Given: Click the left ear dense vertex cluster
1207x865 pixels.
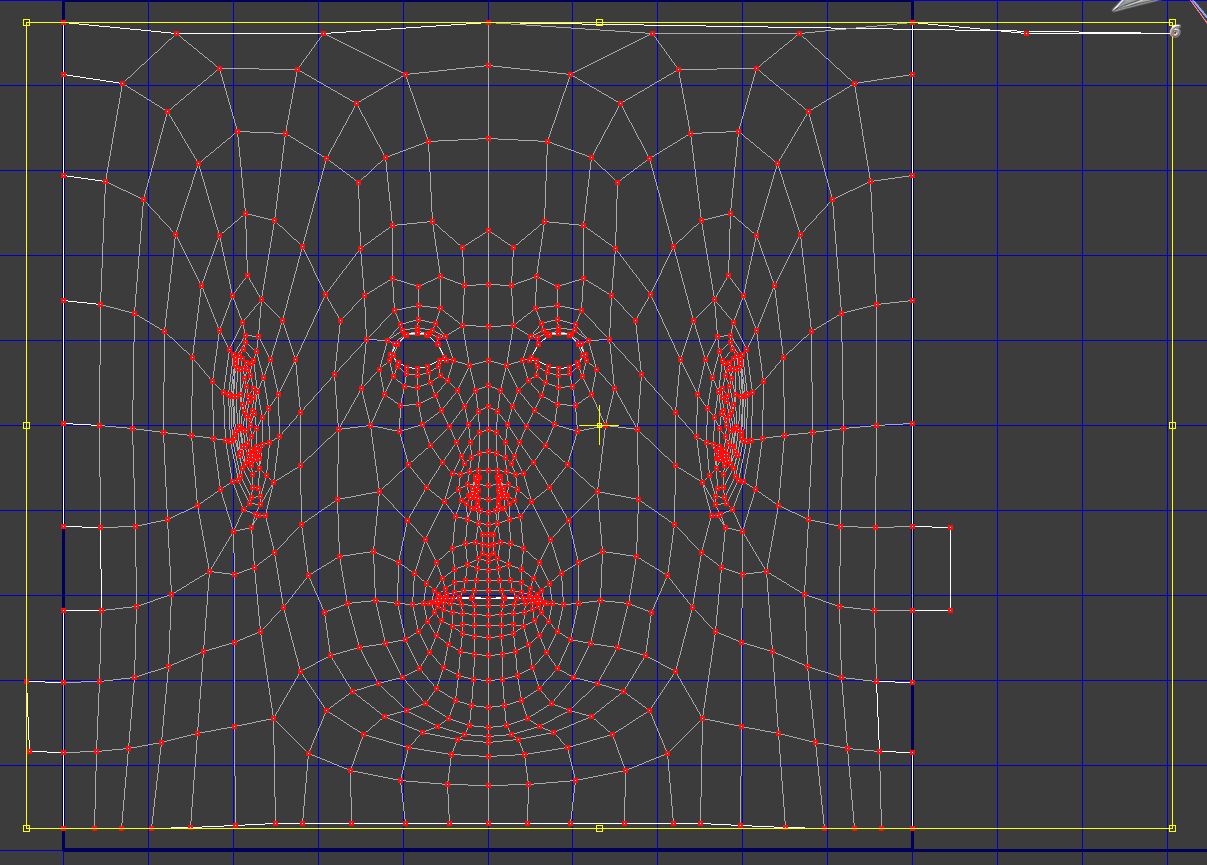Looking at the screenshot, I should tap(247, 425).
